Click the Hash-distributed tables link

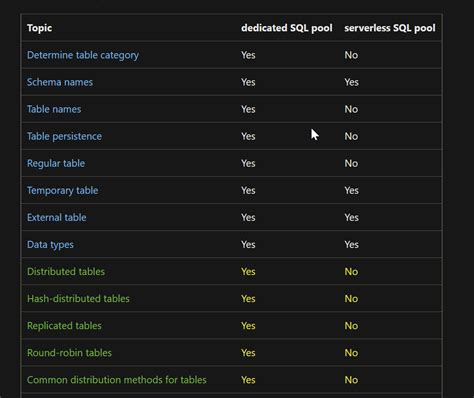(x=78, y=298)
